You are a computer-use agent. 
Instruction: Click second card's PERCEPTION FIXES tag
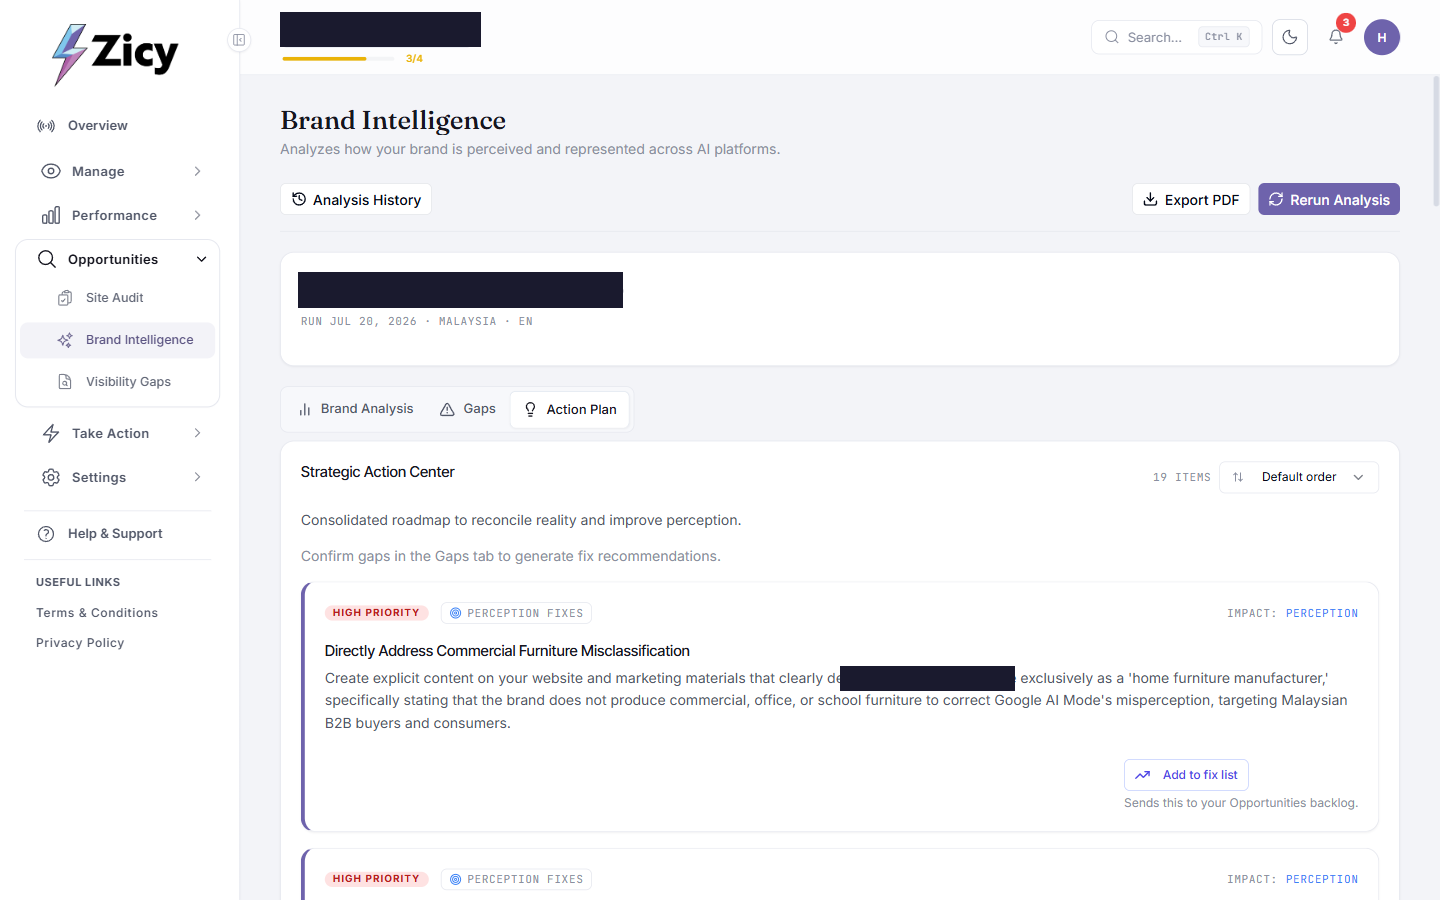pyautogui.click(x=516, y=879)
